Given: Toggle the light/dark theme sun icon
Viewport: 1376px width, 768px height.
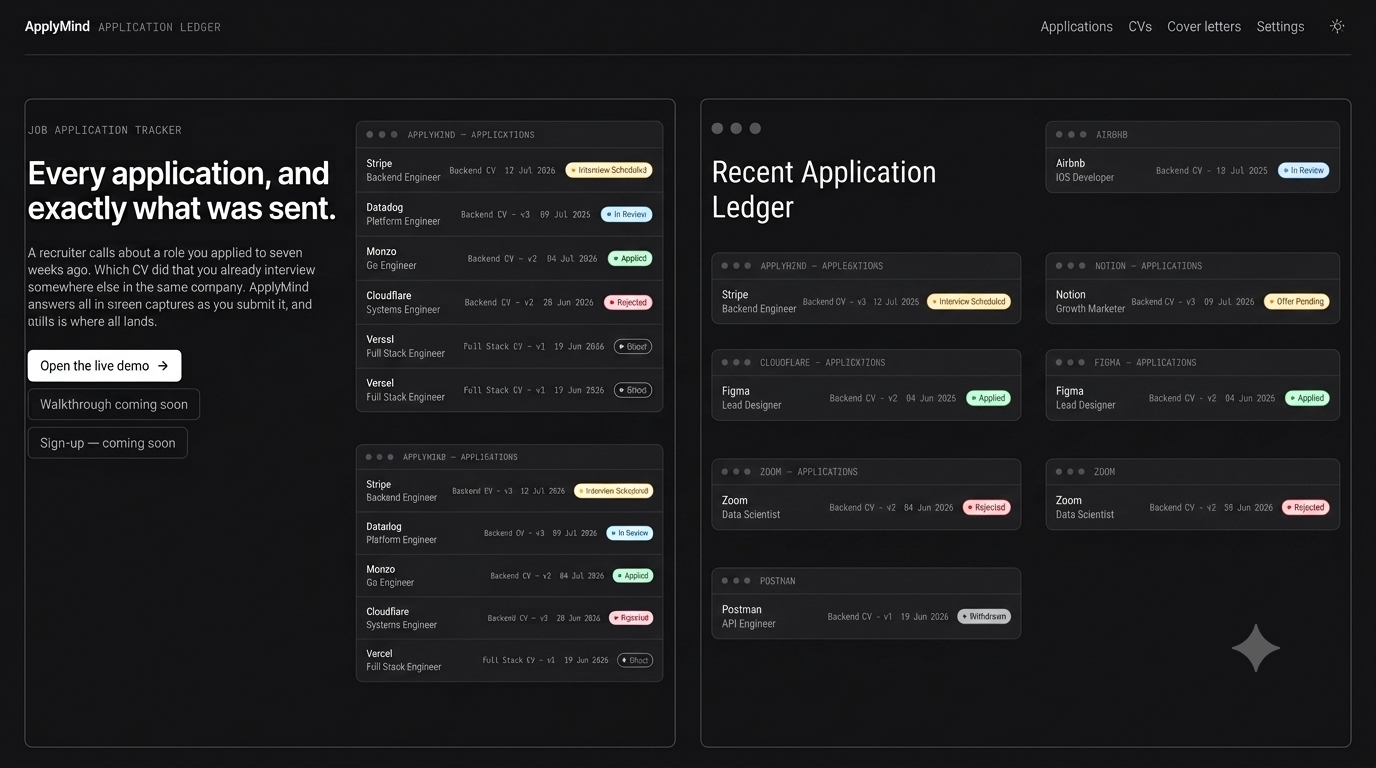Looking at the screenshot, I should click(x=1337, y=27).
